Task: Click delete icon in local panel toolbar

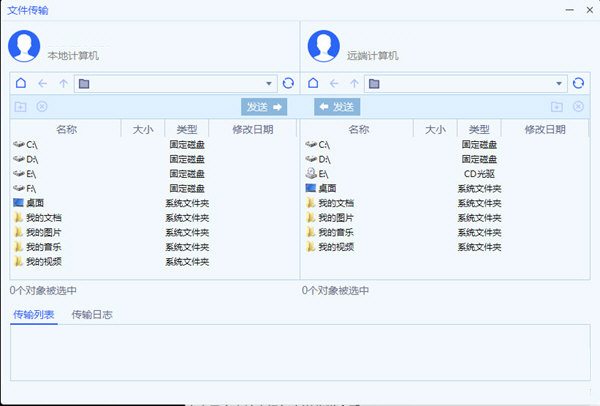Action: click(x=42, y=107)
